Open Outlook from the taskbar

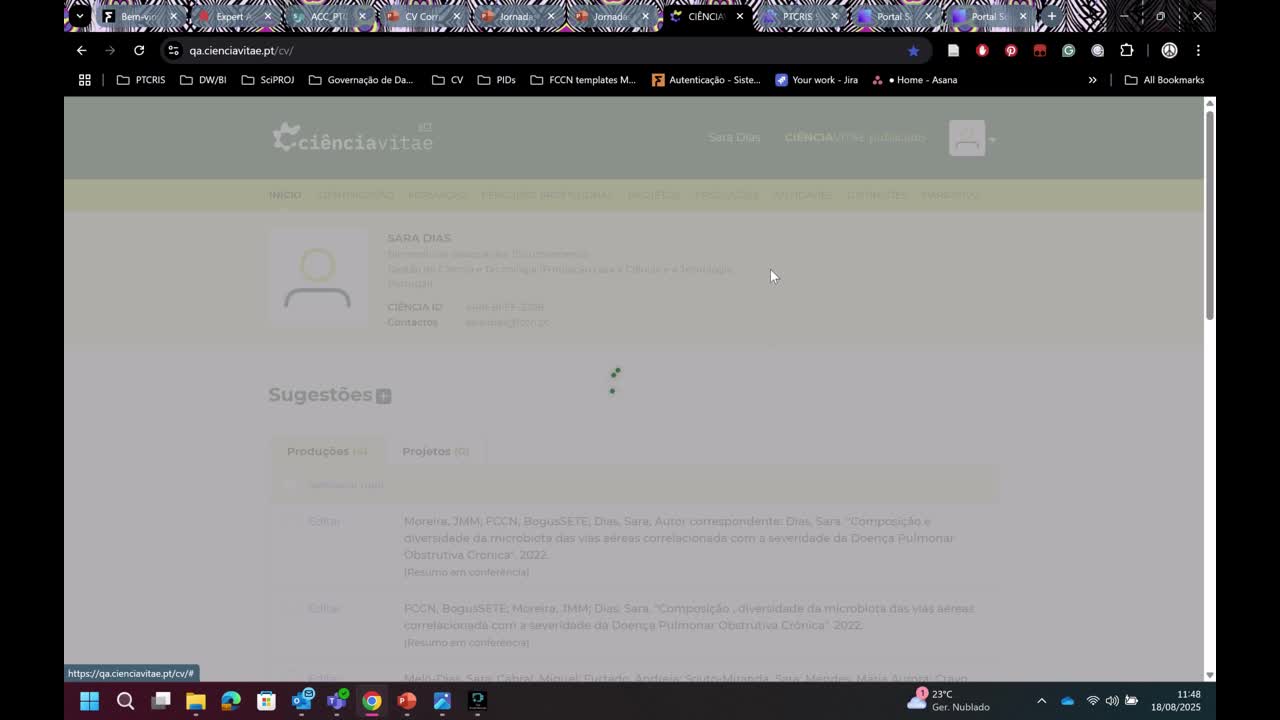click(x=302, y=701)
